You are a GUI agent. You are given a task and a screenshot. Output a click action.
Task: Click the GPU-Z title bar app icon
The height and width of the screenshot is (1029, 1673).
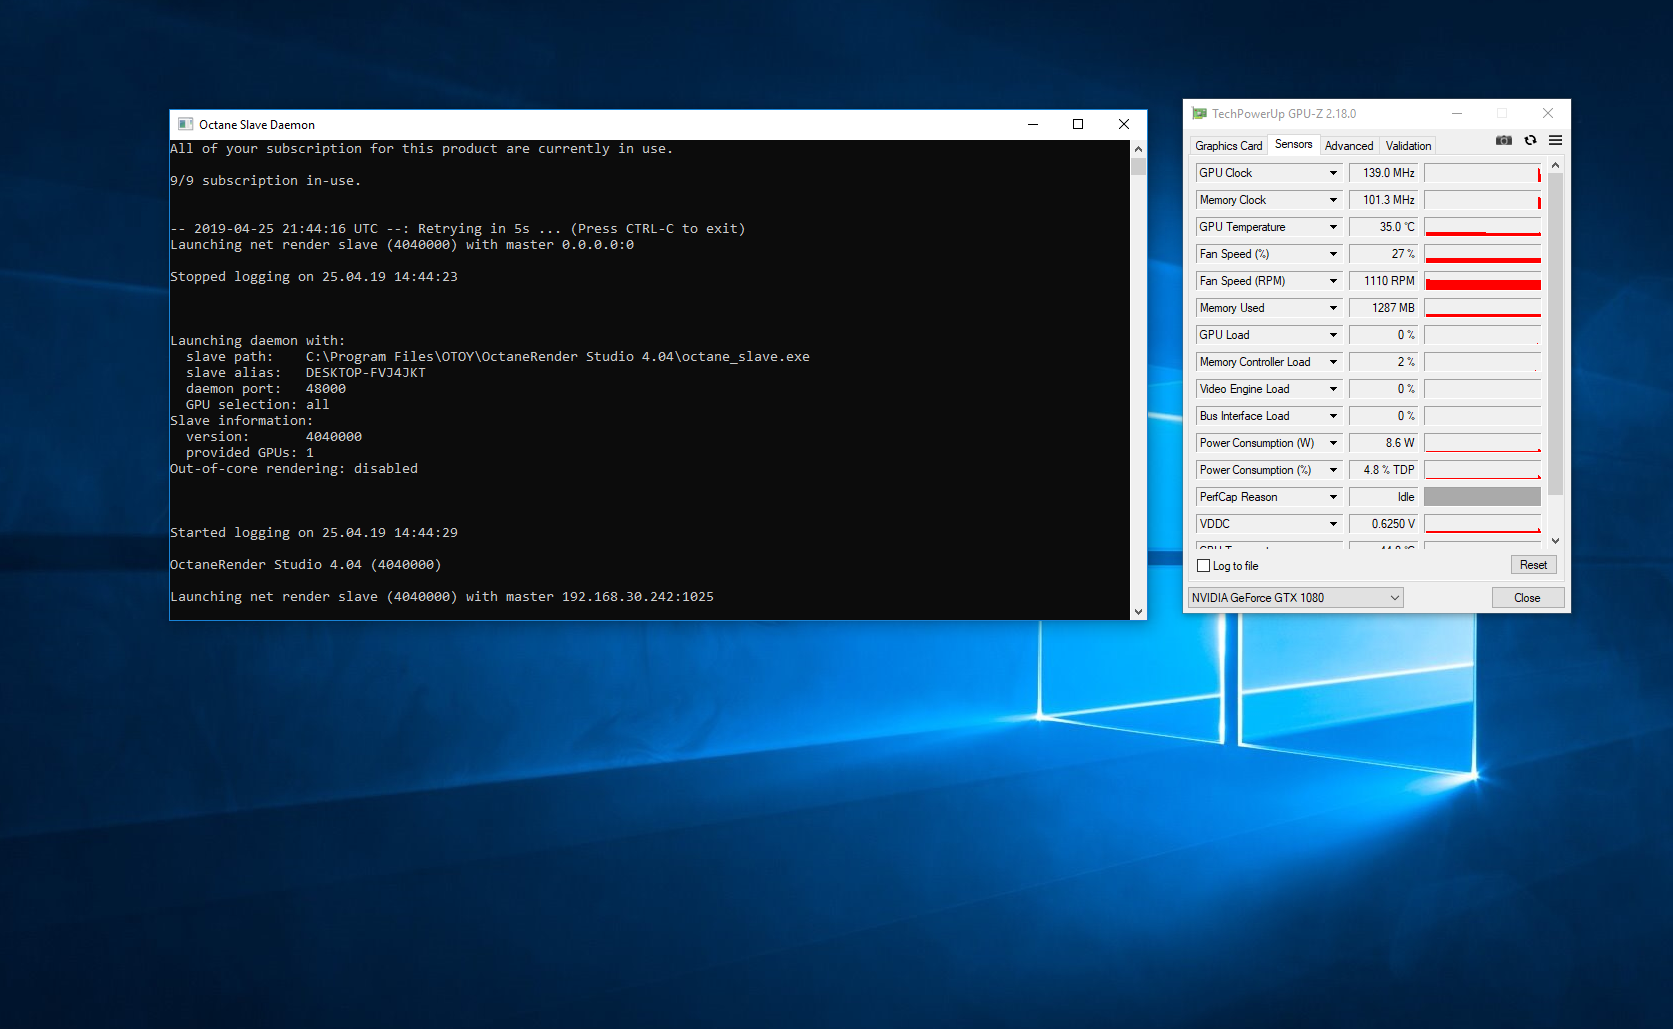coord(1199,114)
